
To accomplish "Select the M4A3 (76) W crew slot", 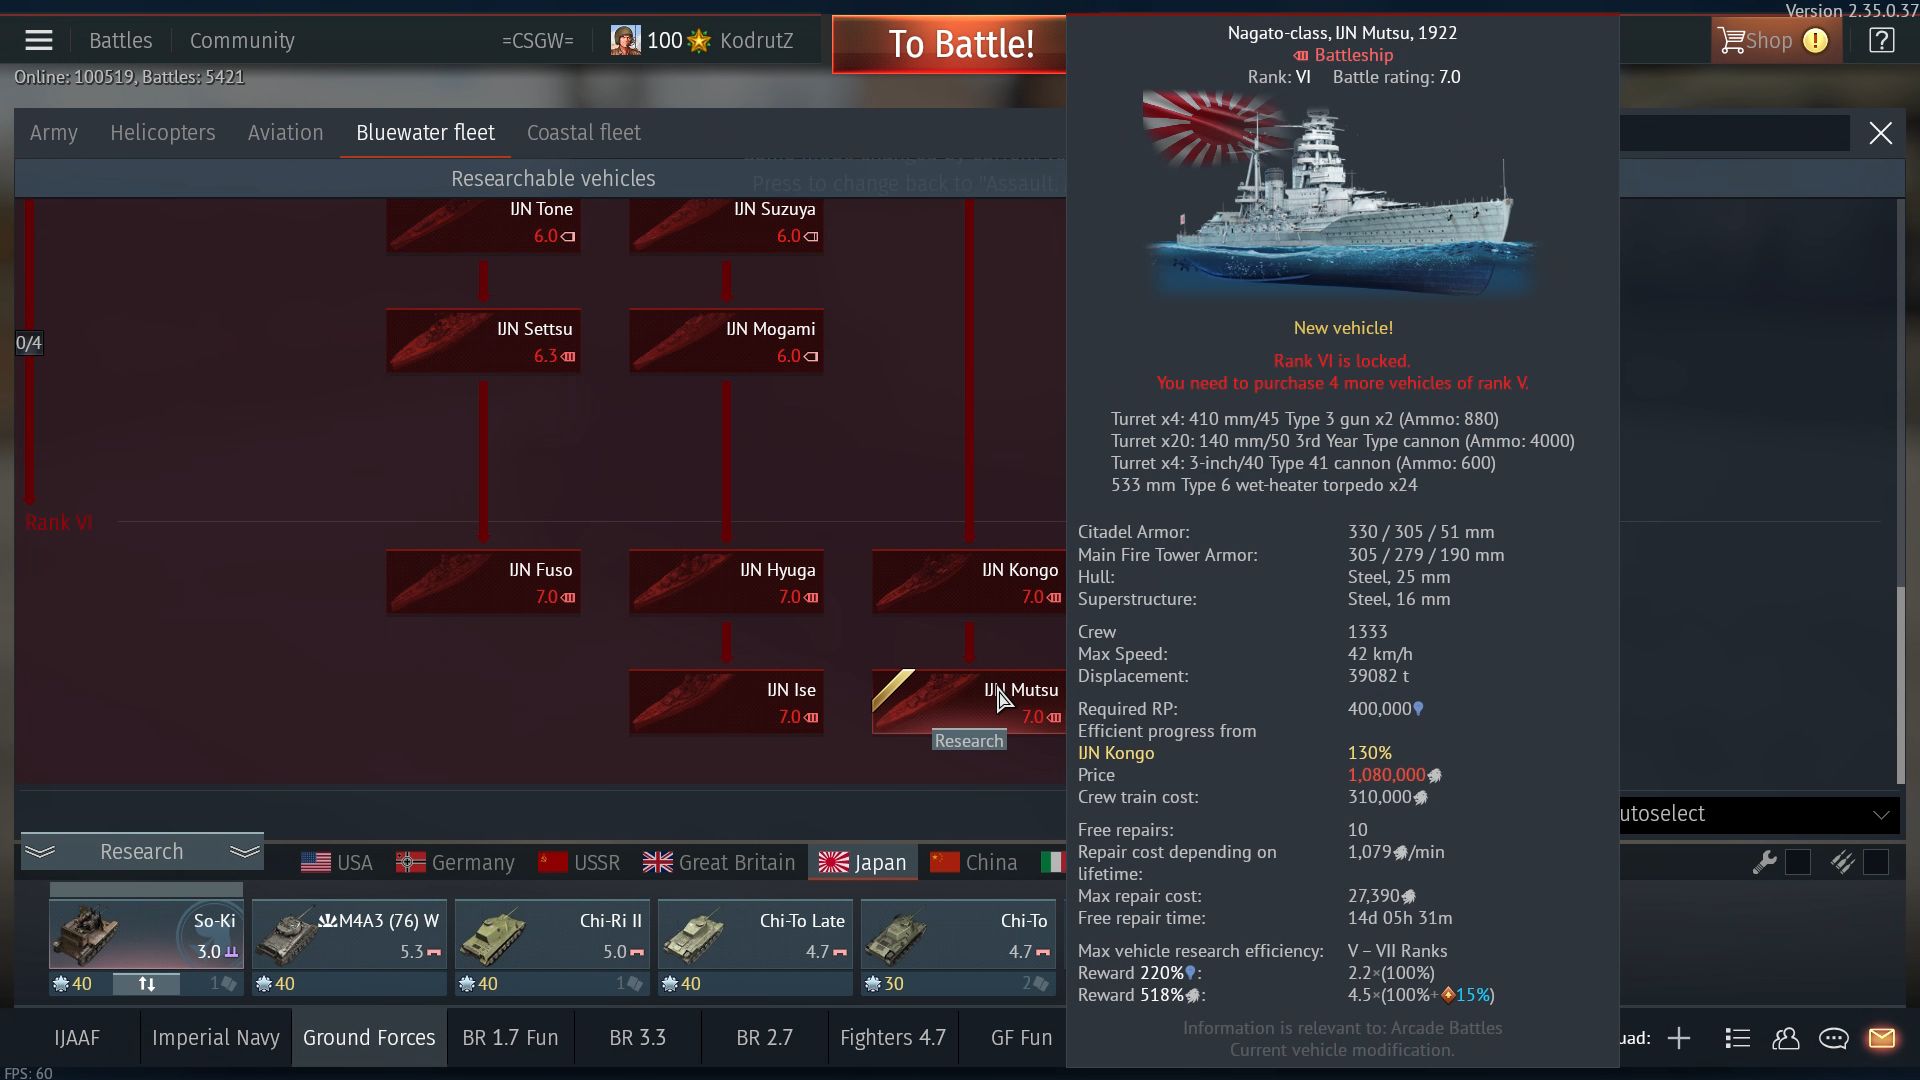I will click(x=349, y=934).
